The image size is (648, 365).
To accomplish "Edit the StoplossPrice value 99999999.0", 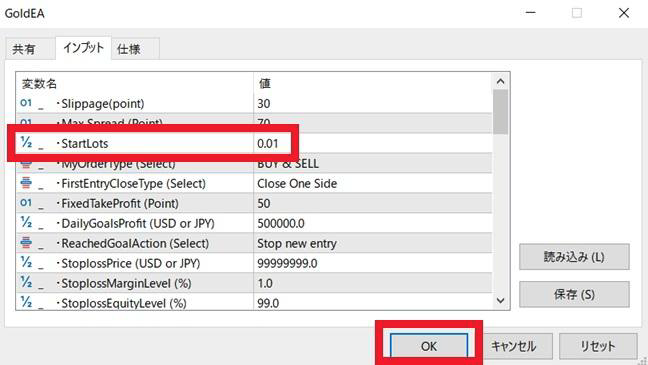I will 287,263.
